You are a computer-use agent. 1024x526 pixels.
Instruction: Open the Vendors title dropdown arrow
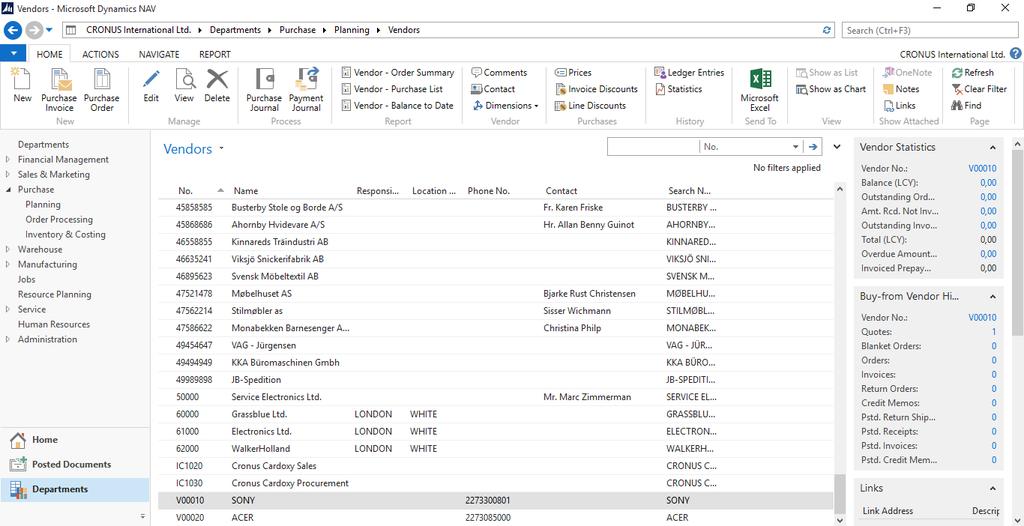[x=221, y=149]
